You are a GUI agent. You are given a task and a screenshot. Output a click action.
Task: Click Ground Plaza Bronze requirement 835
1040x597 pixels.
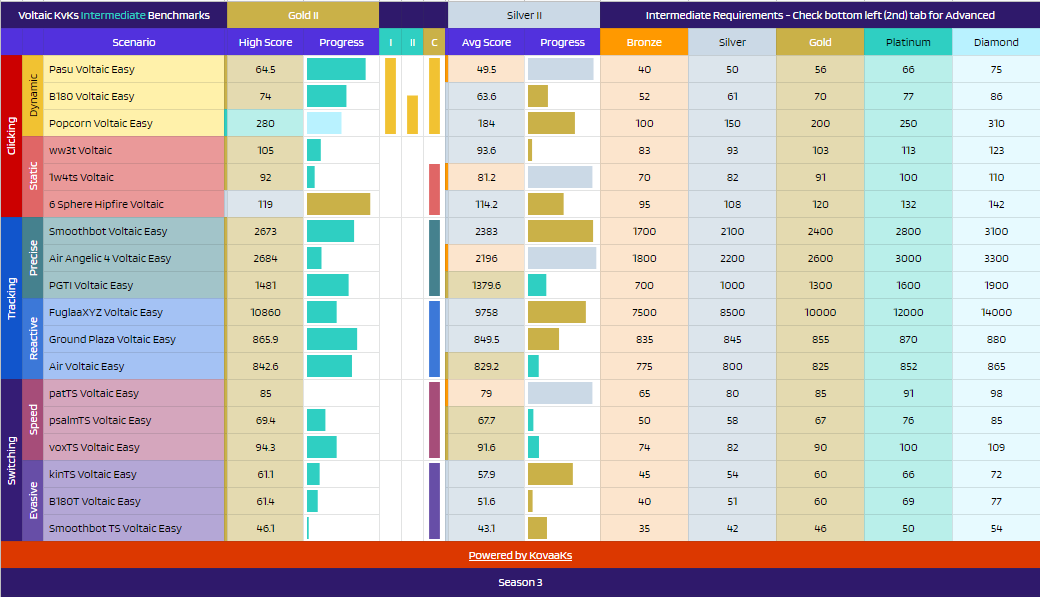click(x=644, y=339)
